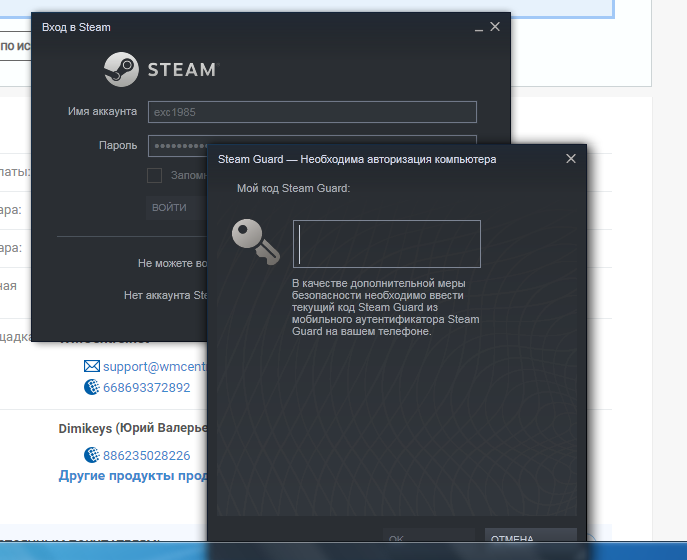This screenshot has height=560, width=687.
Task: Click the Steam Guard code input field
Action: (386, 244)
